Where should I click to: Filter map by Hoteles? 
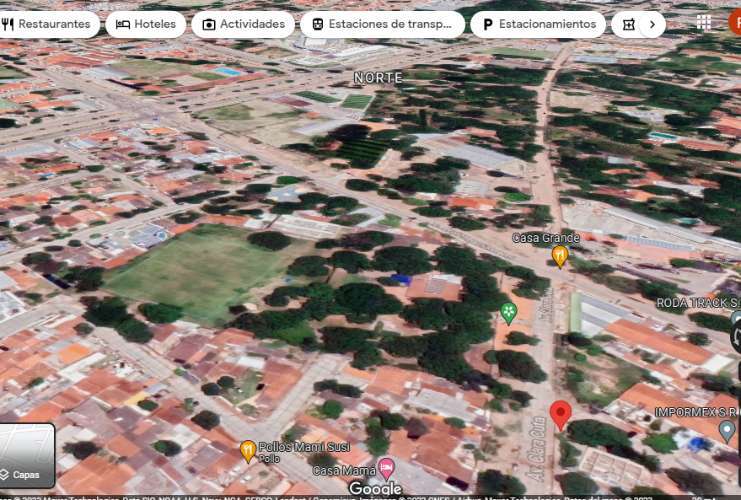pyautogui.click(x=146, y=24)
